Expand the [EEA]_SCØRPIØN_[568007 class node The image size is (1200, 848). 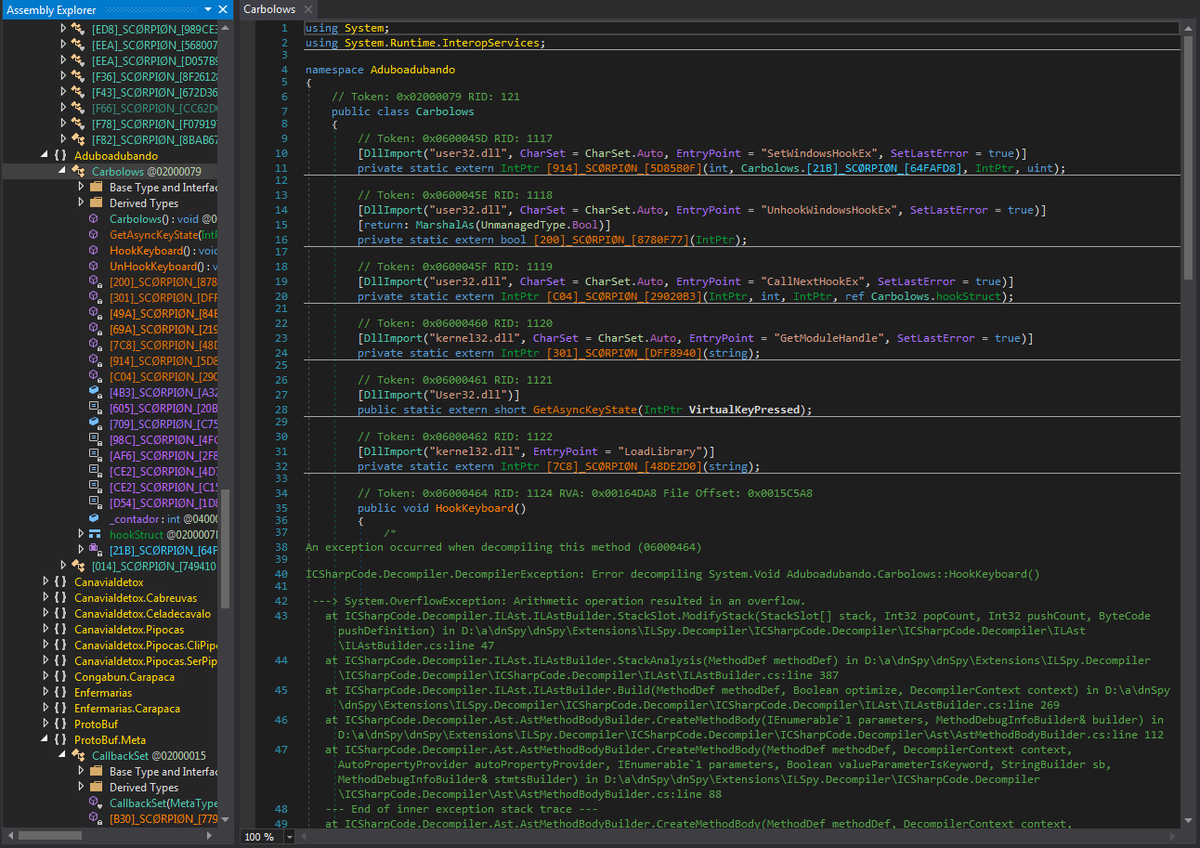coord(64,44)
